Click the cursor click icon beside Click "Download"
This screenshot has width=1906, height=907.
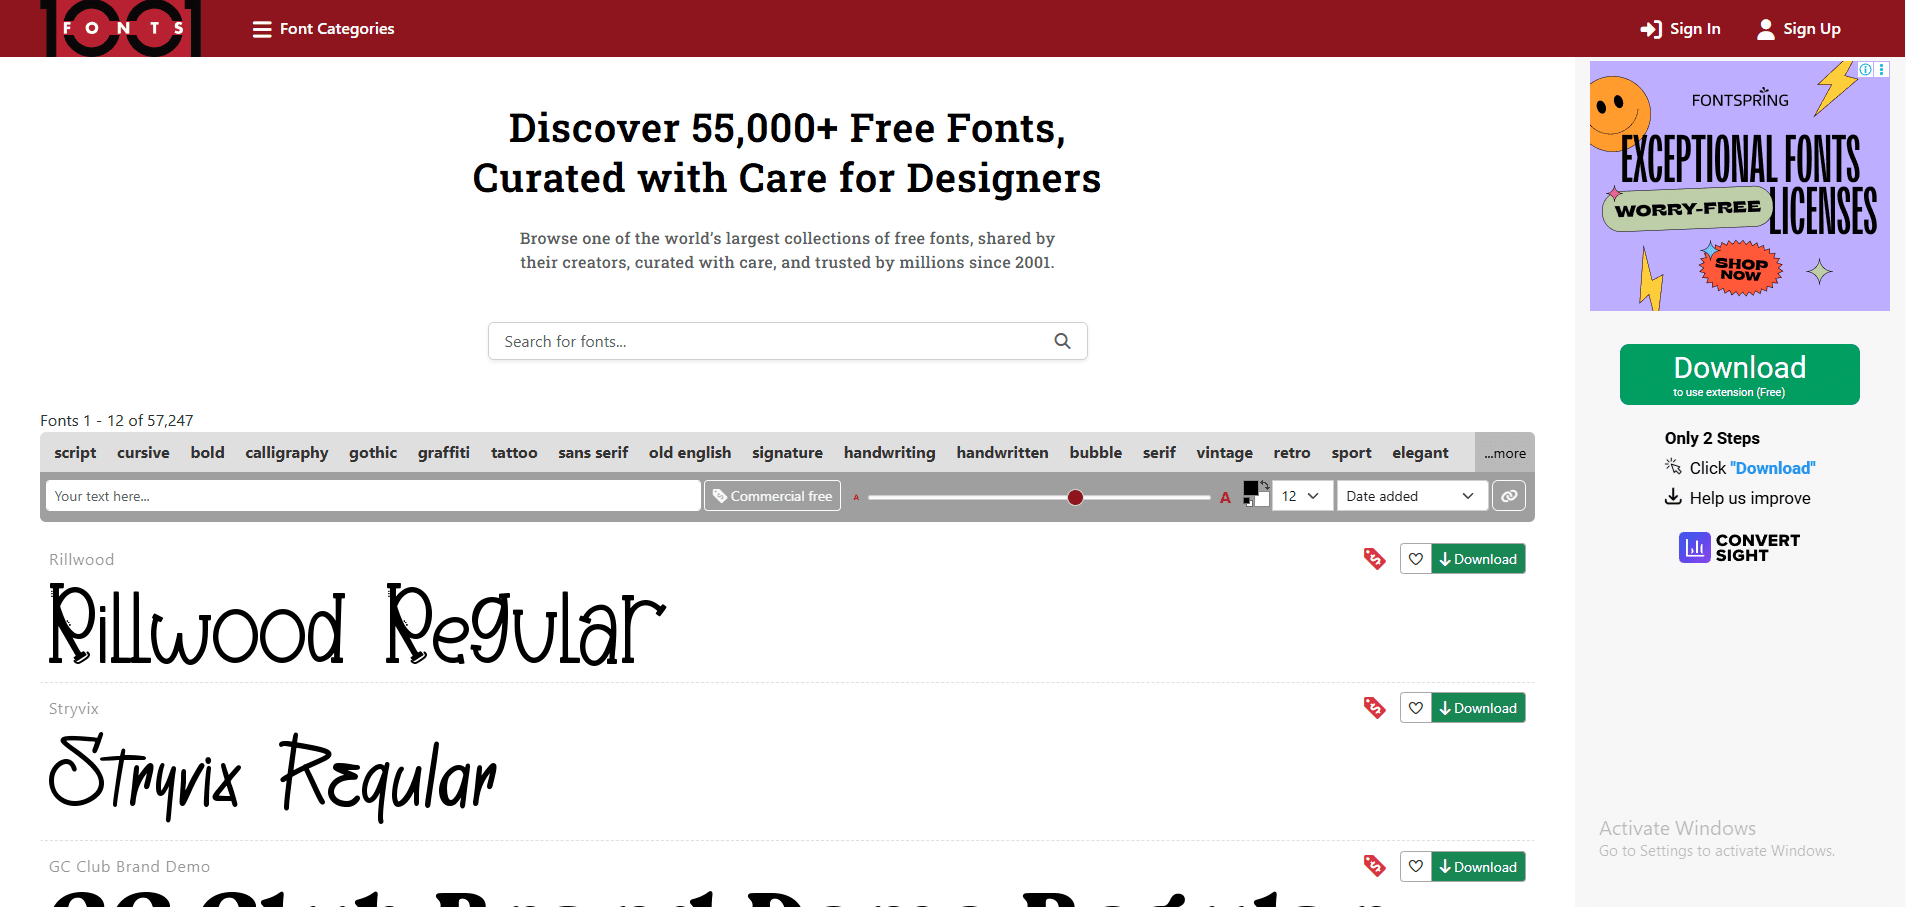[1673, 466]
